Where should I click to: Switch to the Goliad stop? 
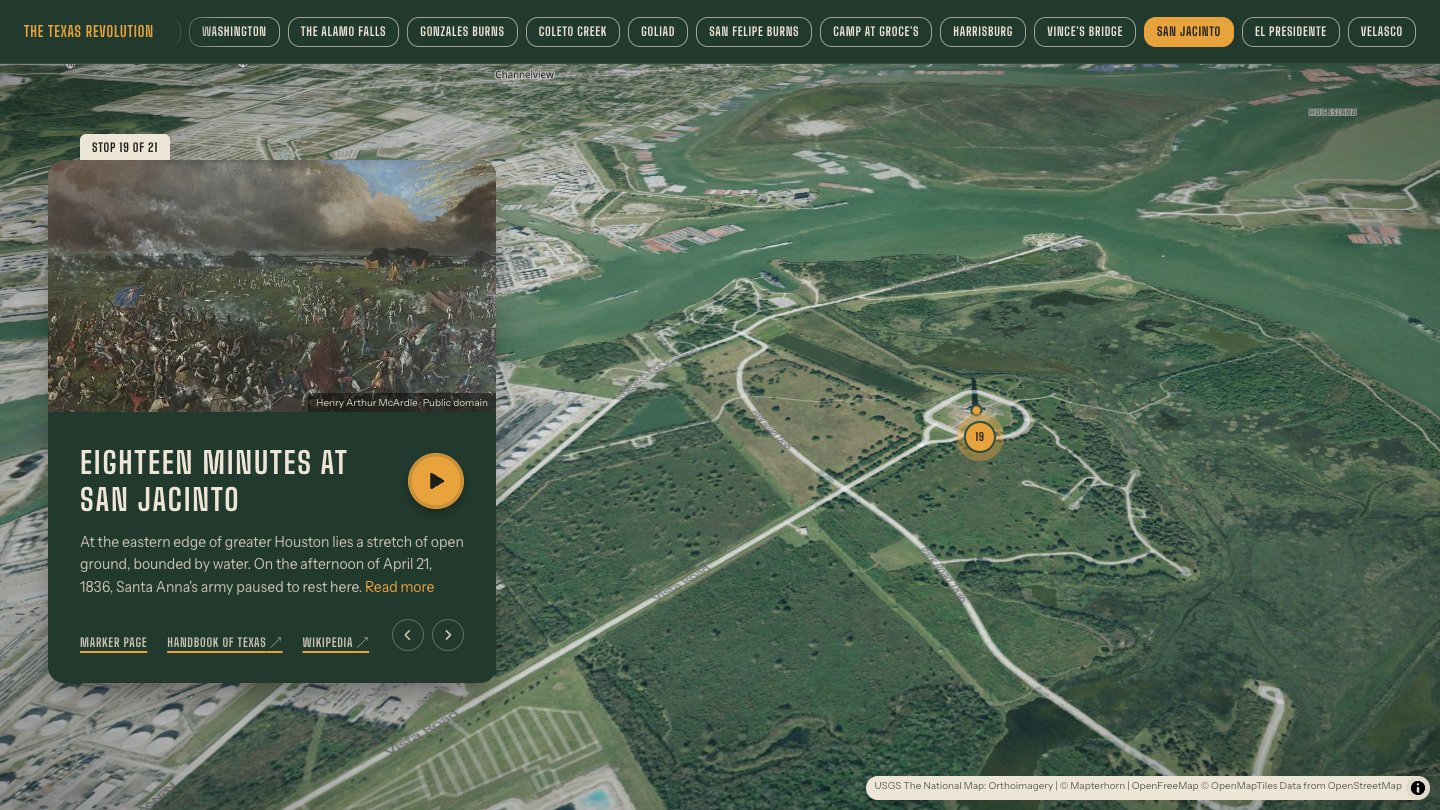[658, 32]
